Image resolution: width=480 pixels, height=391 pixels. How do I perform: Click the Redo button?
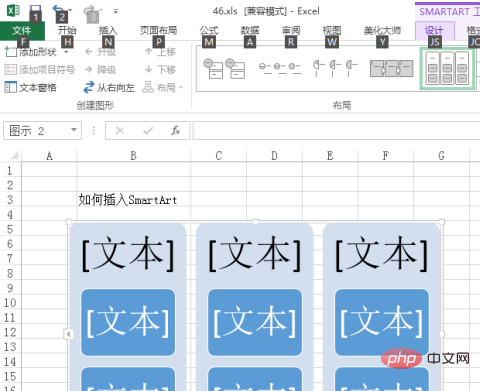[90, 10]
